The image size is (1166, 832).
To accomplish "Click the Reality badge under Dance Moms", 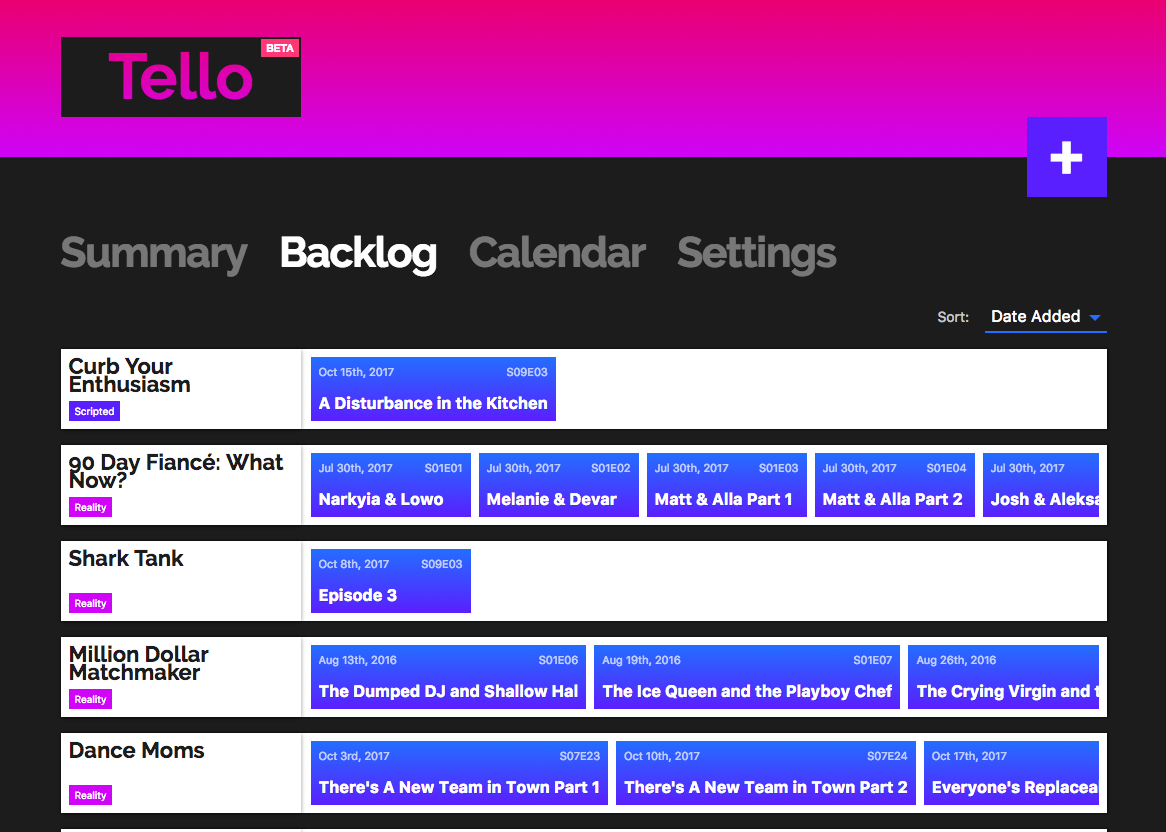I will click(90, 795).
